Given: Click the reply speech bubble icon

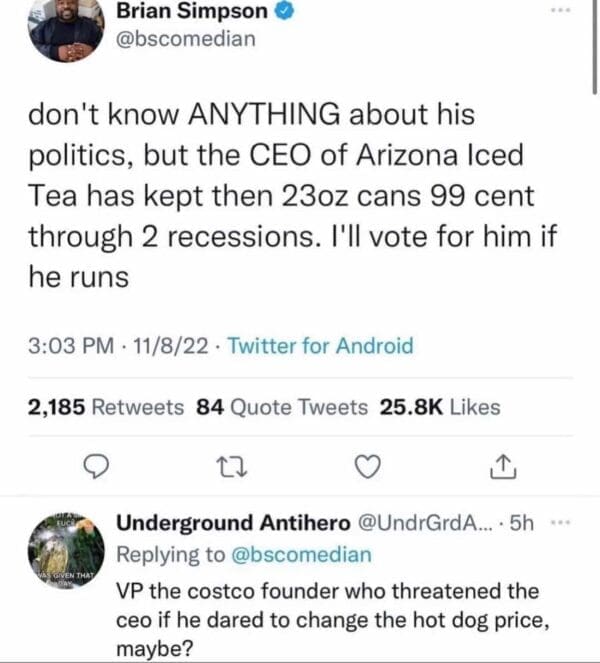Looking at the screenshot, I should 98,465.
